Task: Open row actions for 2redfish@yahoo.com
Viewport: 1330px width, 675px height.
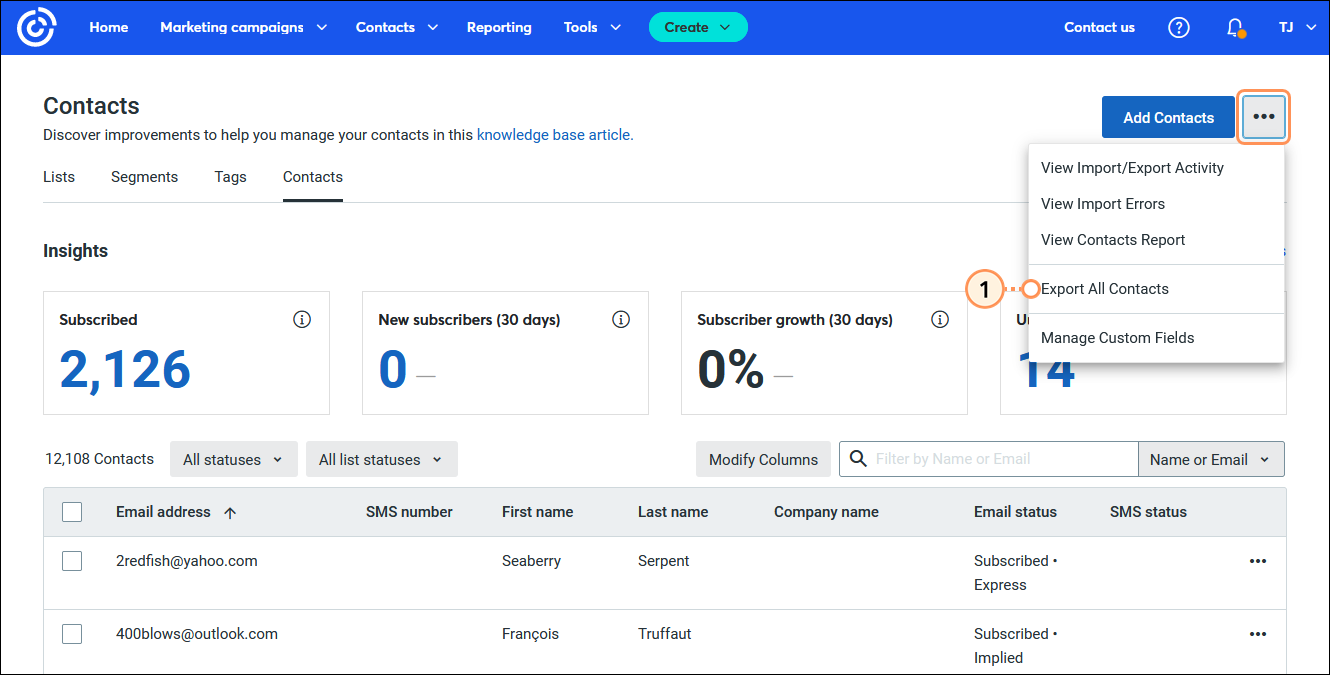Action: [x=1258, y=561]
